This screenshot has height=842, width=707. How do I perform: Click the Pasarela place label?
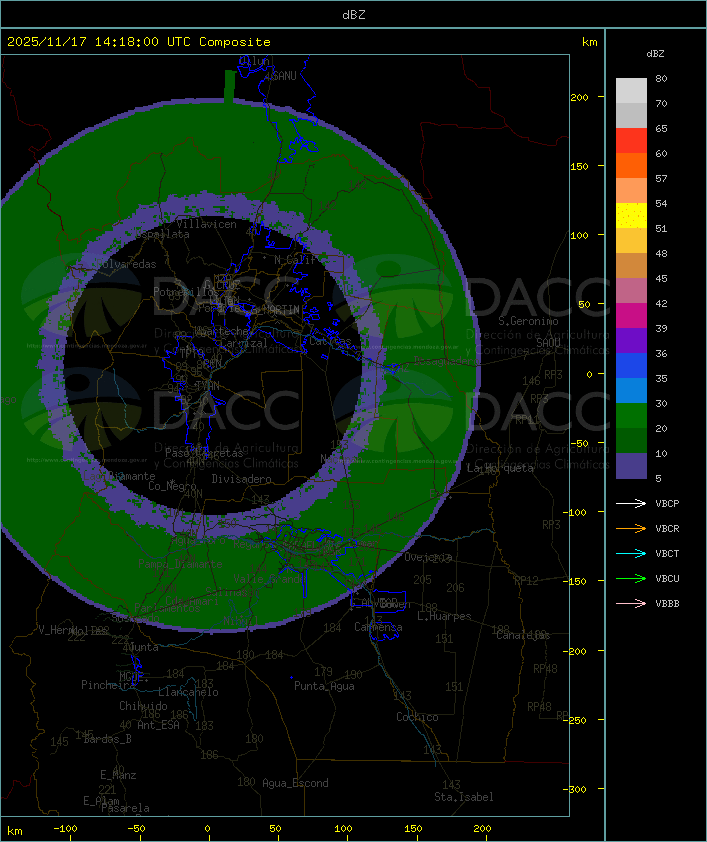pyautogui.click(x=125, y=808)
